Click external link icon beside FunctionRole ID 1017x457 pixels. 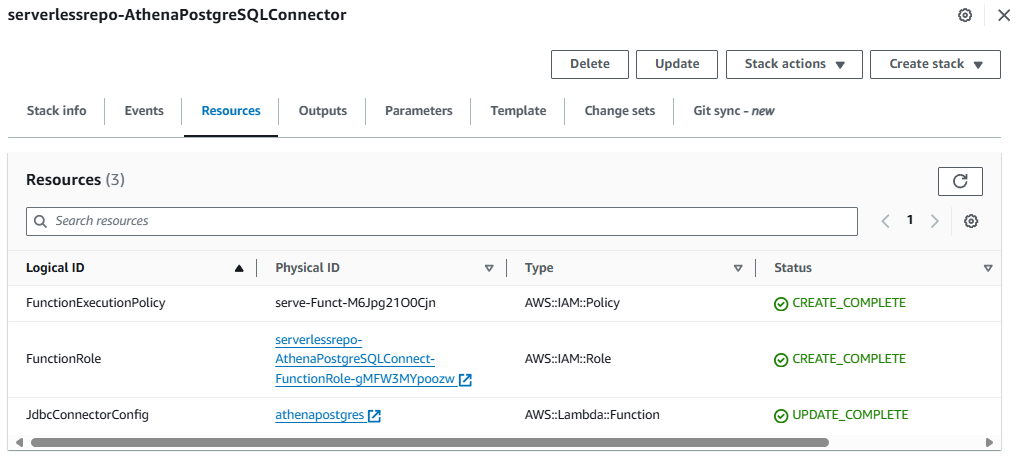465,381
